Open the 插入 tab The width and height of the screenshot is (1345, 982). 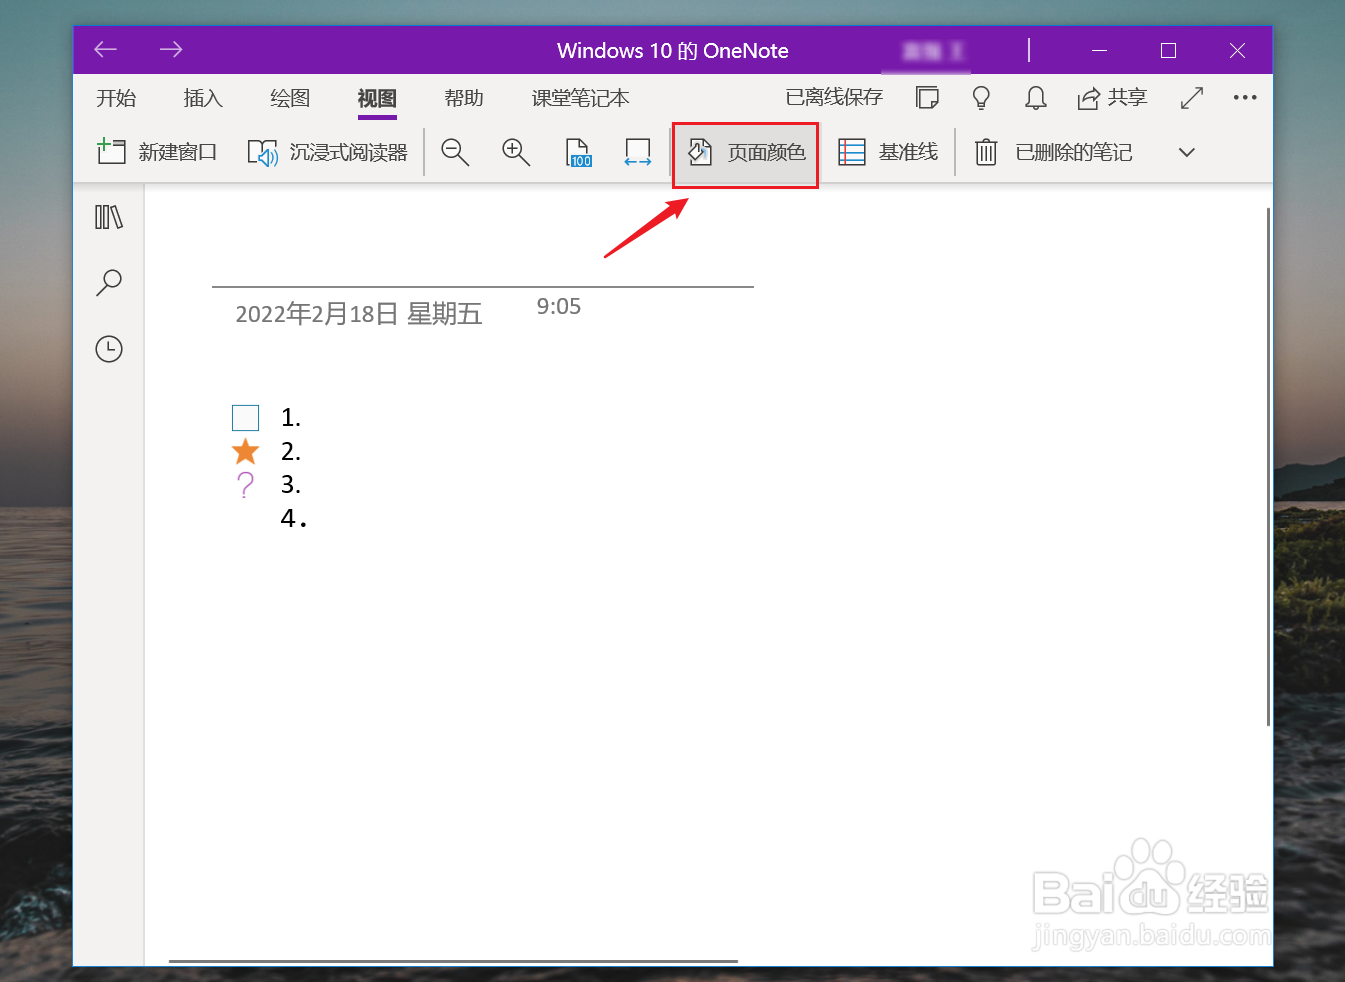tap(203, 98)
